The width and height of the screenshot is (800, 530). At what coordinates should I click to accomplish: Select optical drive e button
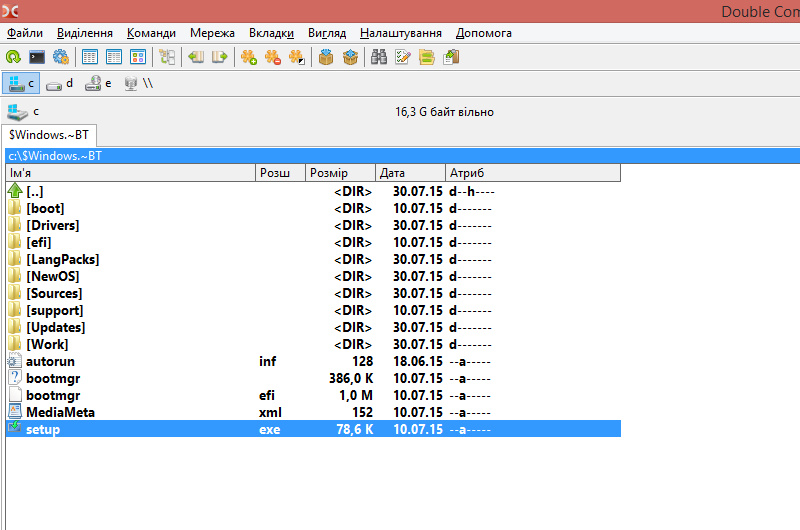[x=97, y=83]
